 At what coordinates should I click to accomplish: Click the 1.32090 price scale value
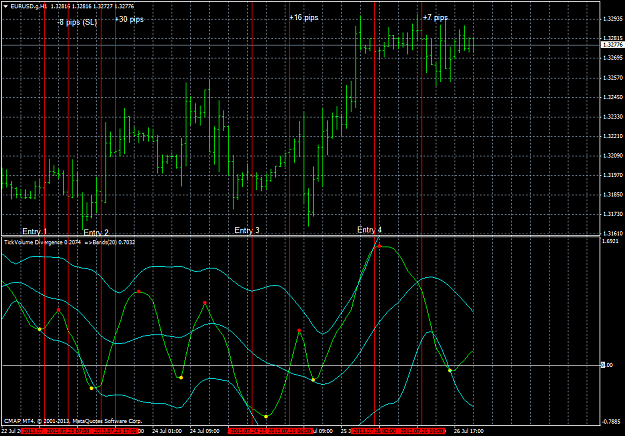(613, 155)
